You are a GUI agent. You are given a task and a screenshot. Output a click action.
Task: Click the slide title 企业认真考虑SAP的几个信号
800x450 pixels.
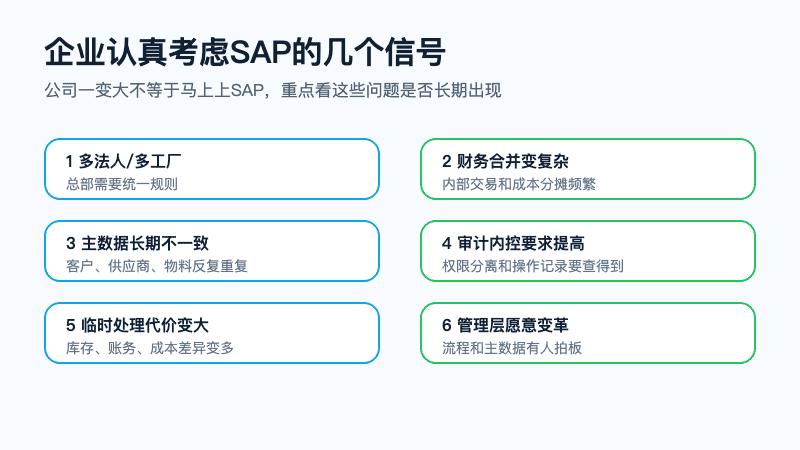pyautogui.click(x=245, y=52)
